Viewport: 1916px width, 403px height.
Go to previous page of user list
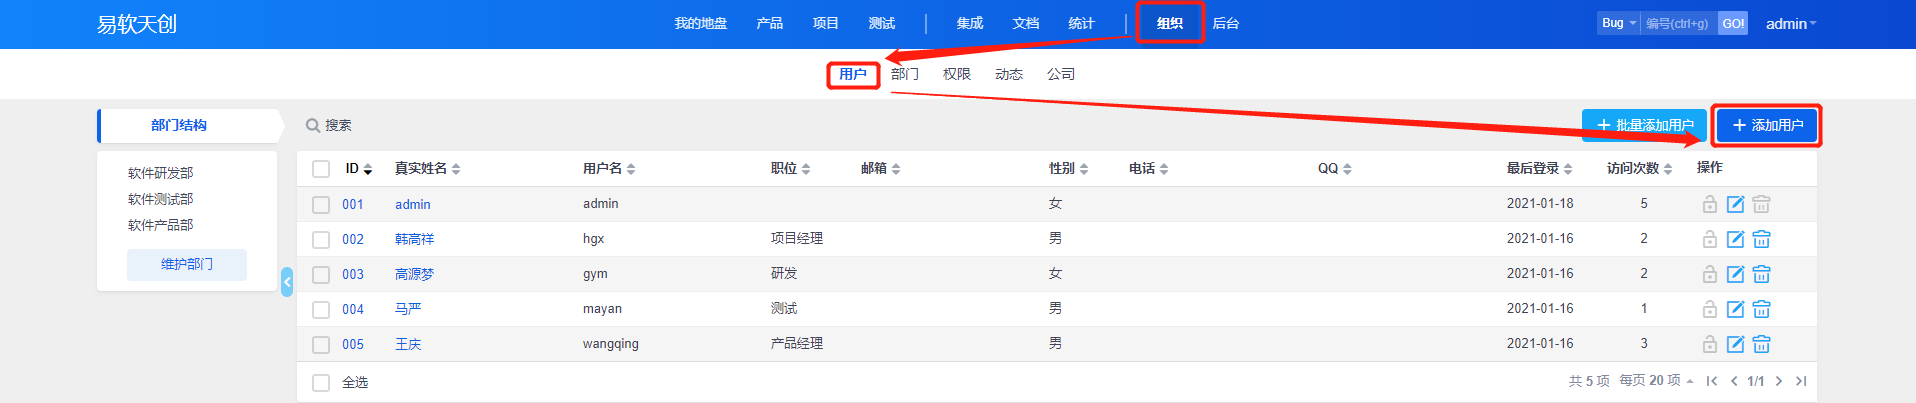coord(1734,381)
